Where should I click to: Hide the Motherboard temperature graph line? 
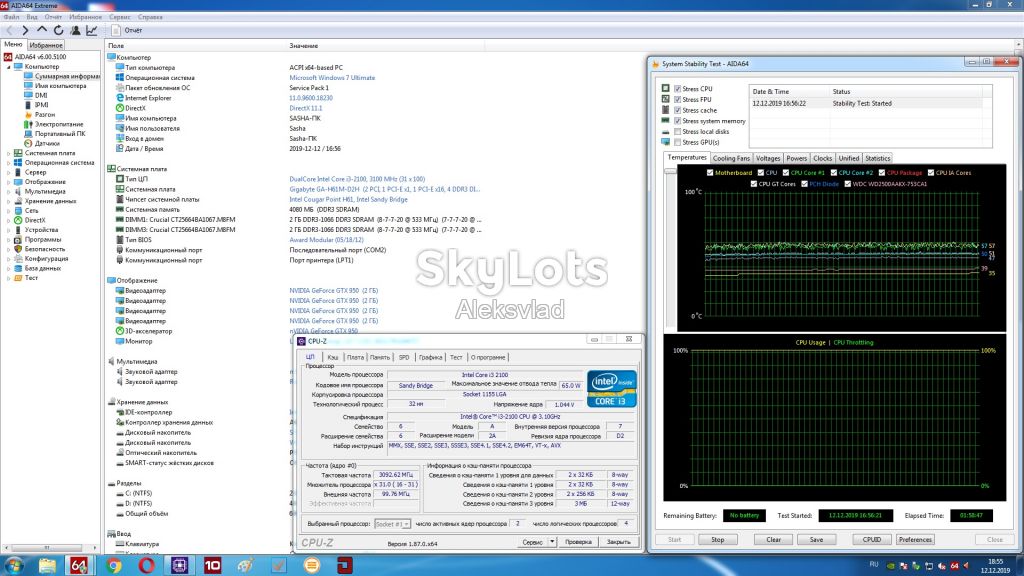pyautogui.click(x=710, y=173)
